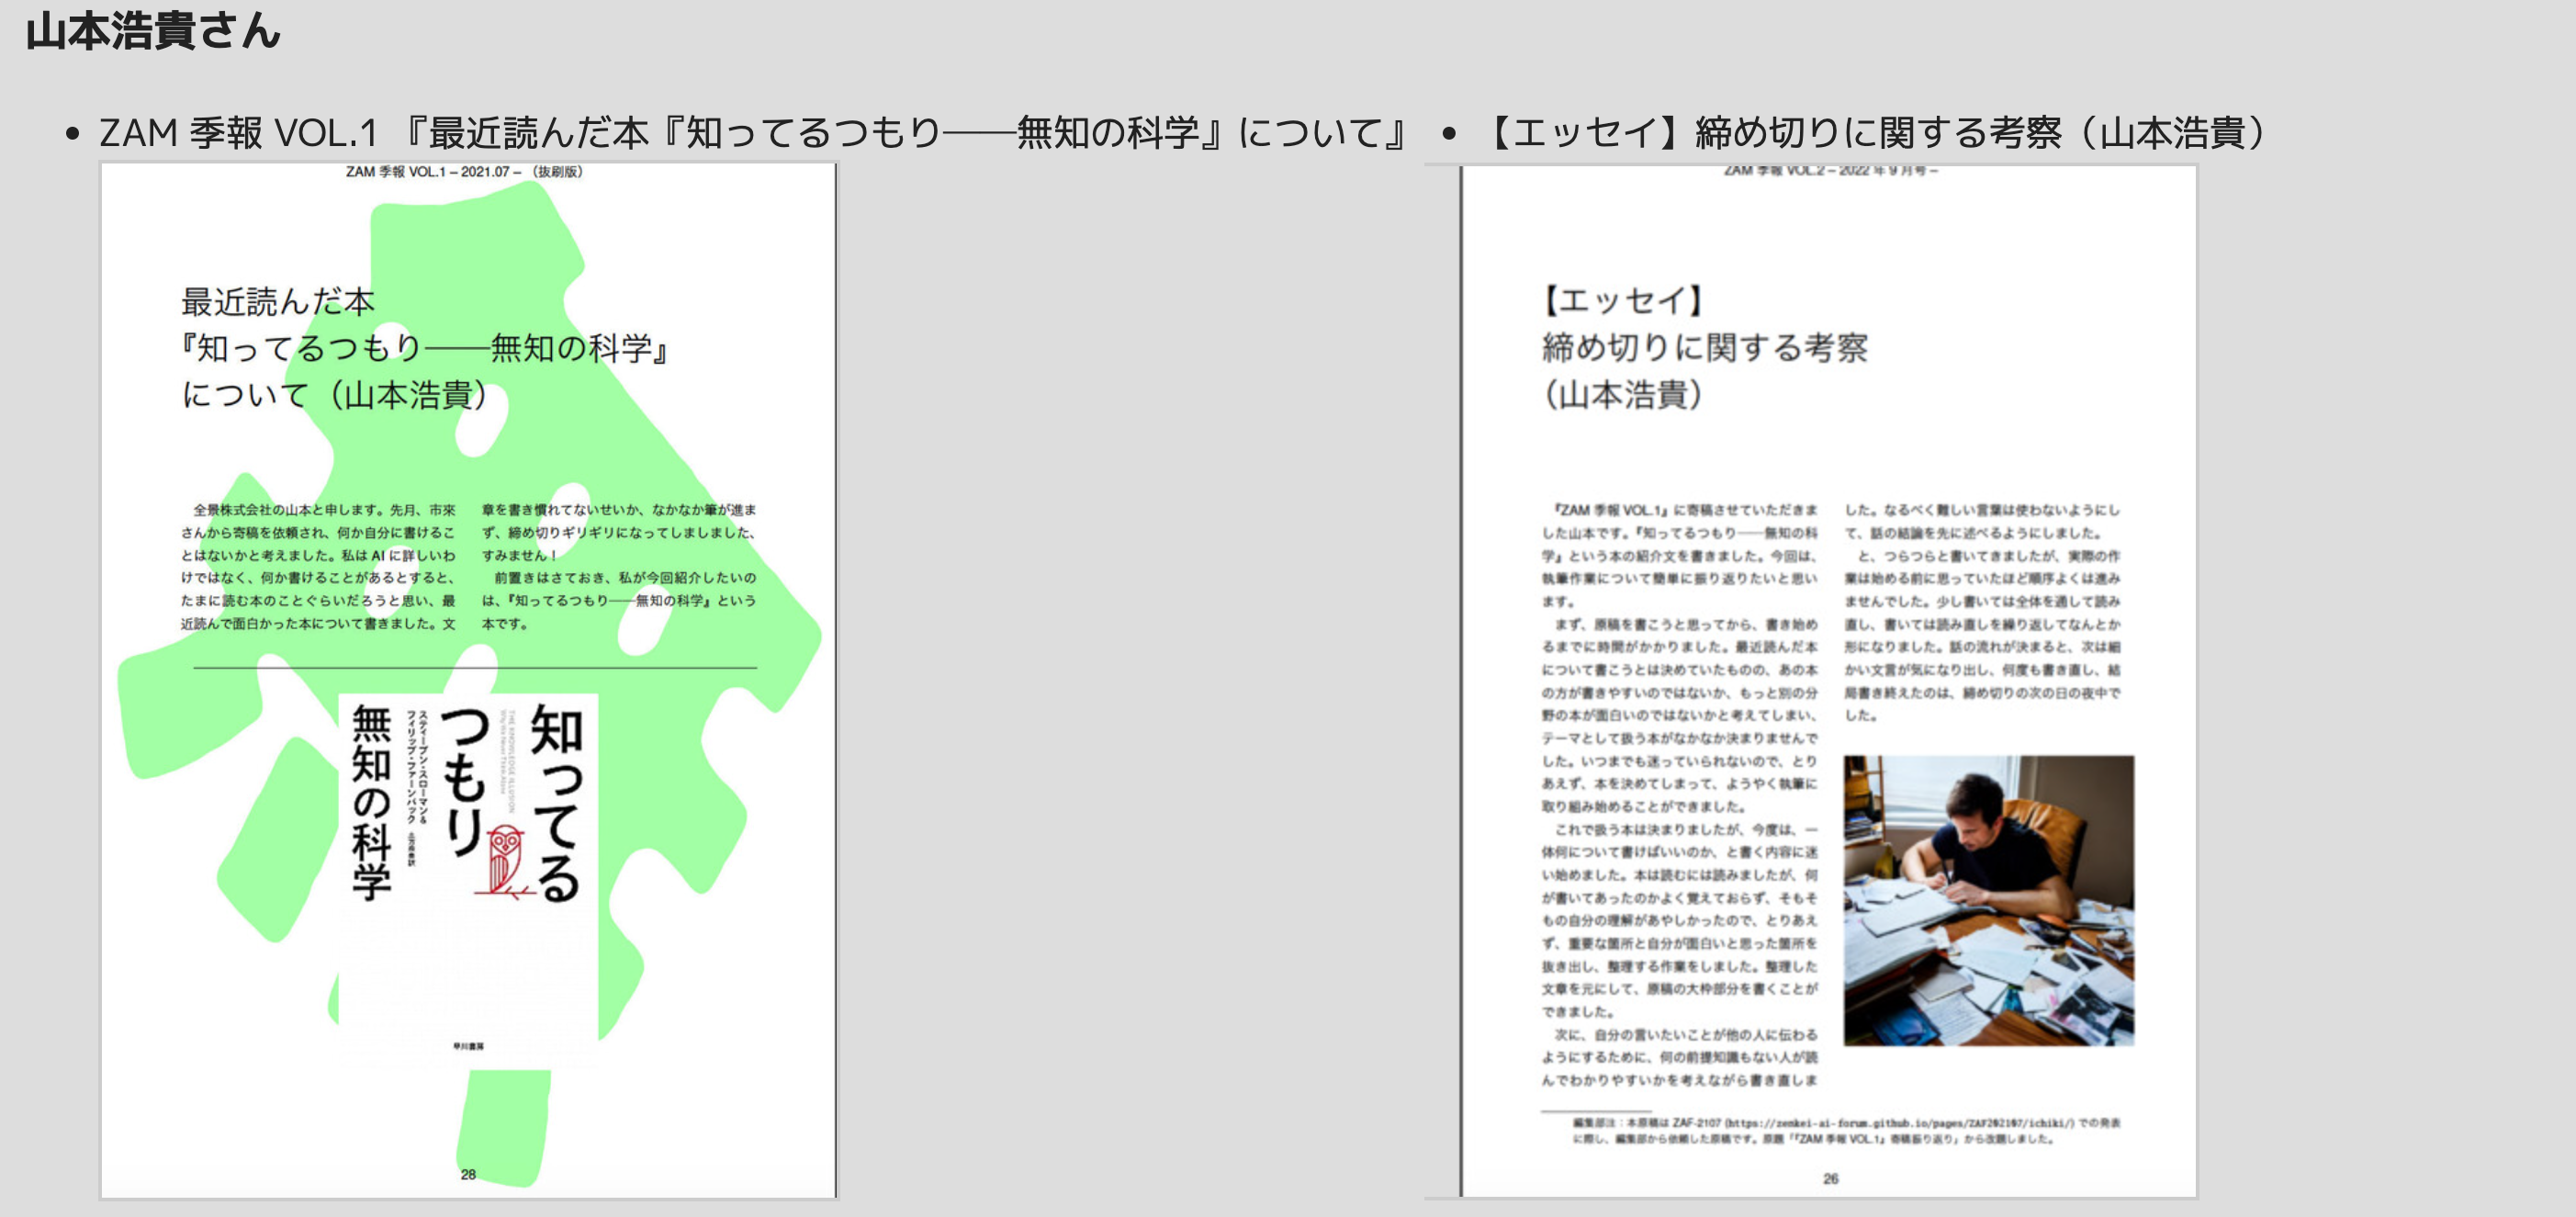
Task: Click (山本浩貴) author name in right page
Action: [1622, 394]
